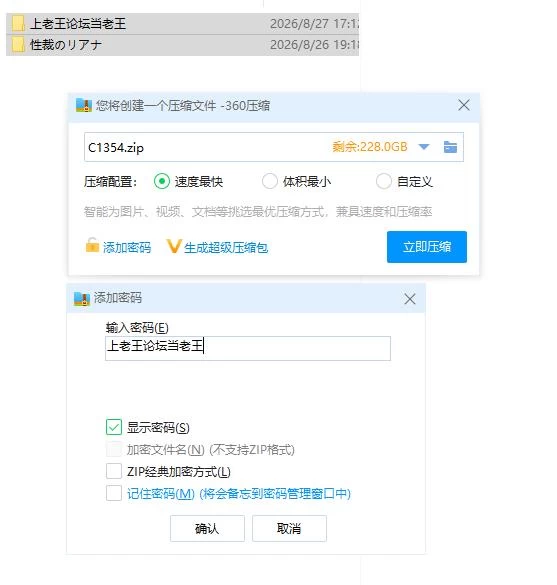Click date 2026/8/27 of first folder
Screen dimensions: 557x585
coord(299,24)
